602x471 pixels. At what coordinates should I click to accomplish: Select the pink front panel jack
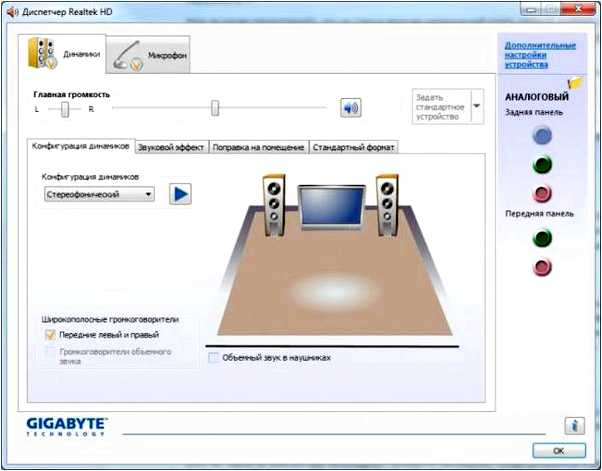click(x=542, y=267)
